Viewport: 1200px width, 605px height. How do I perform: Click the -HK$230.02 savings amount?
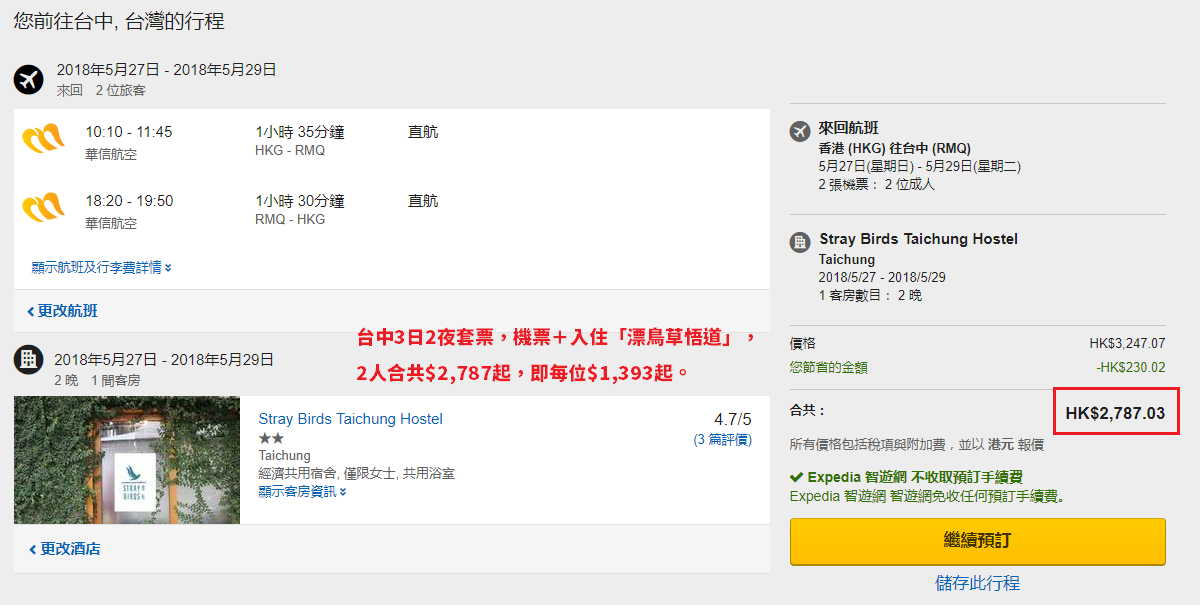(x=1130, y=367)
